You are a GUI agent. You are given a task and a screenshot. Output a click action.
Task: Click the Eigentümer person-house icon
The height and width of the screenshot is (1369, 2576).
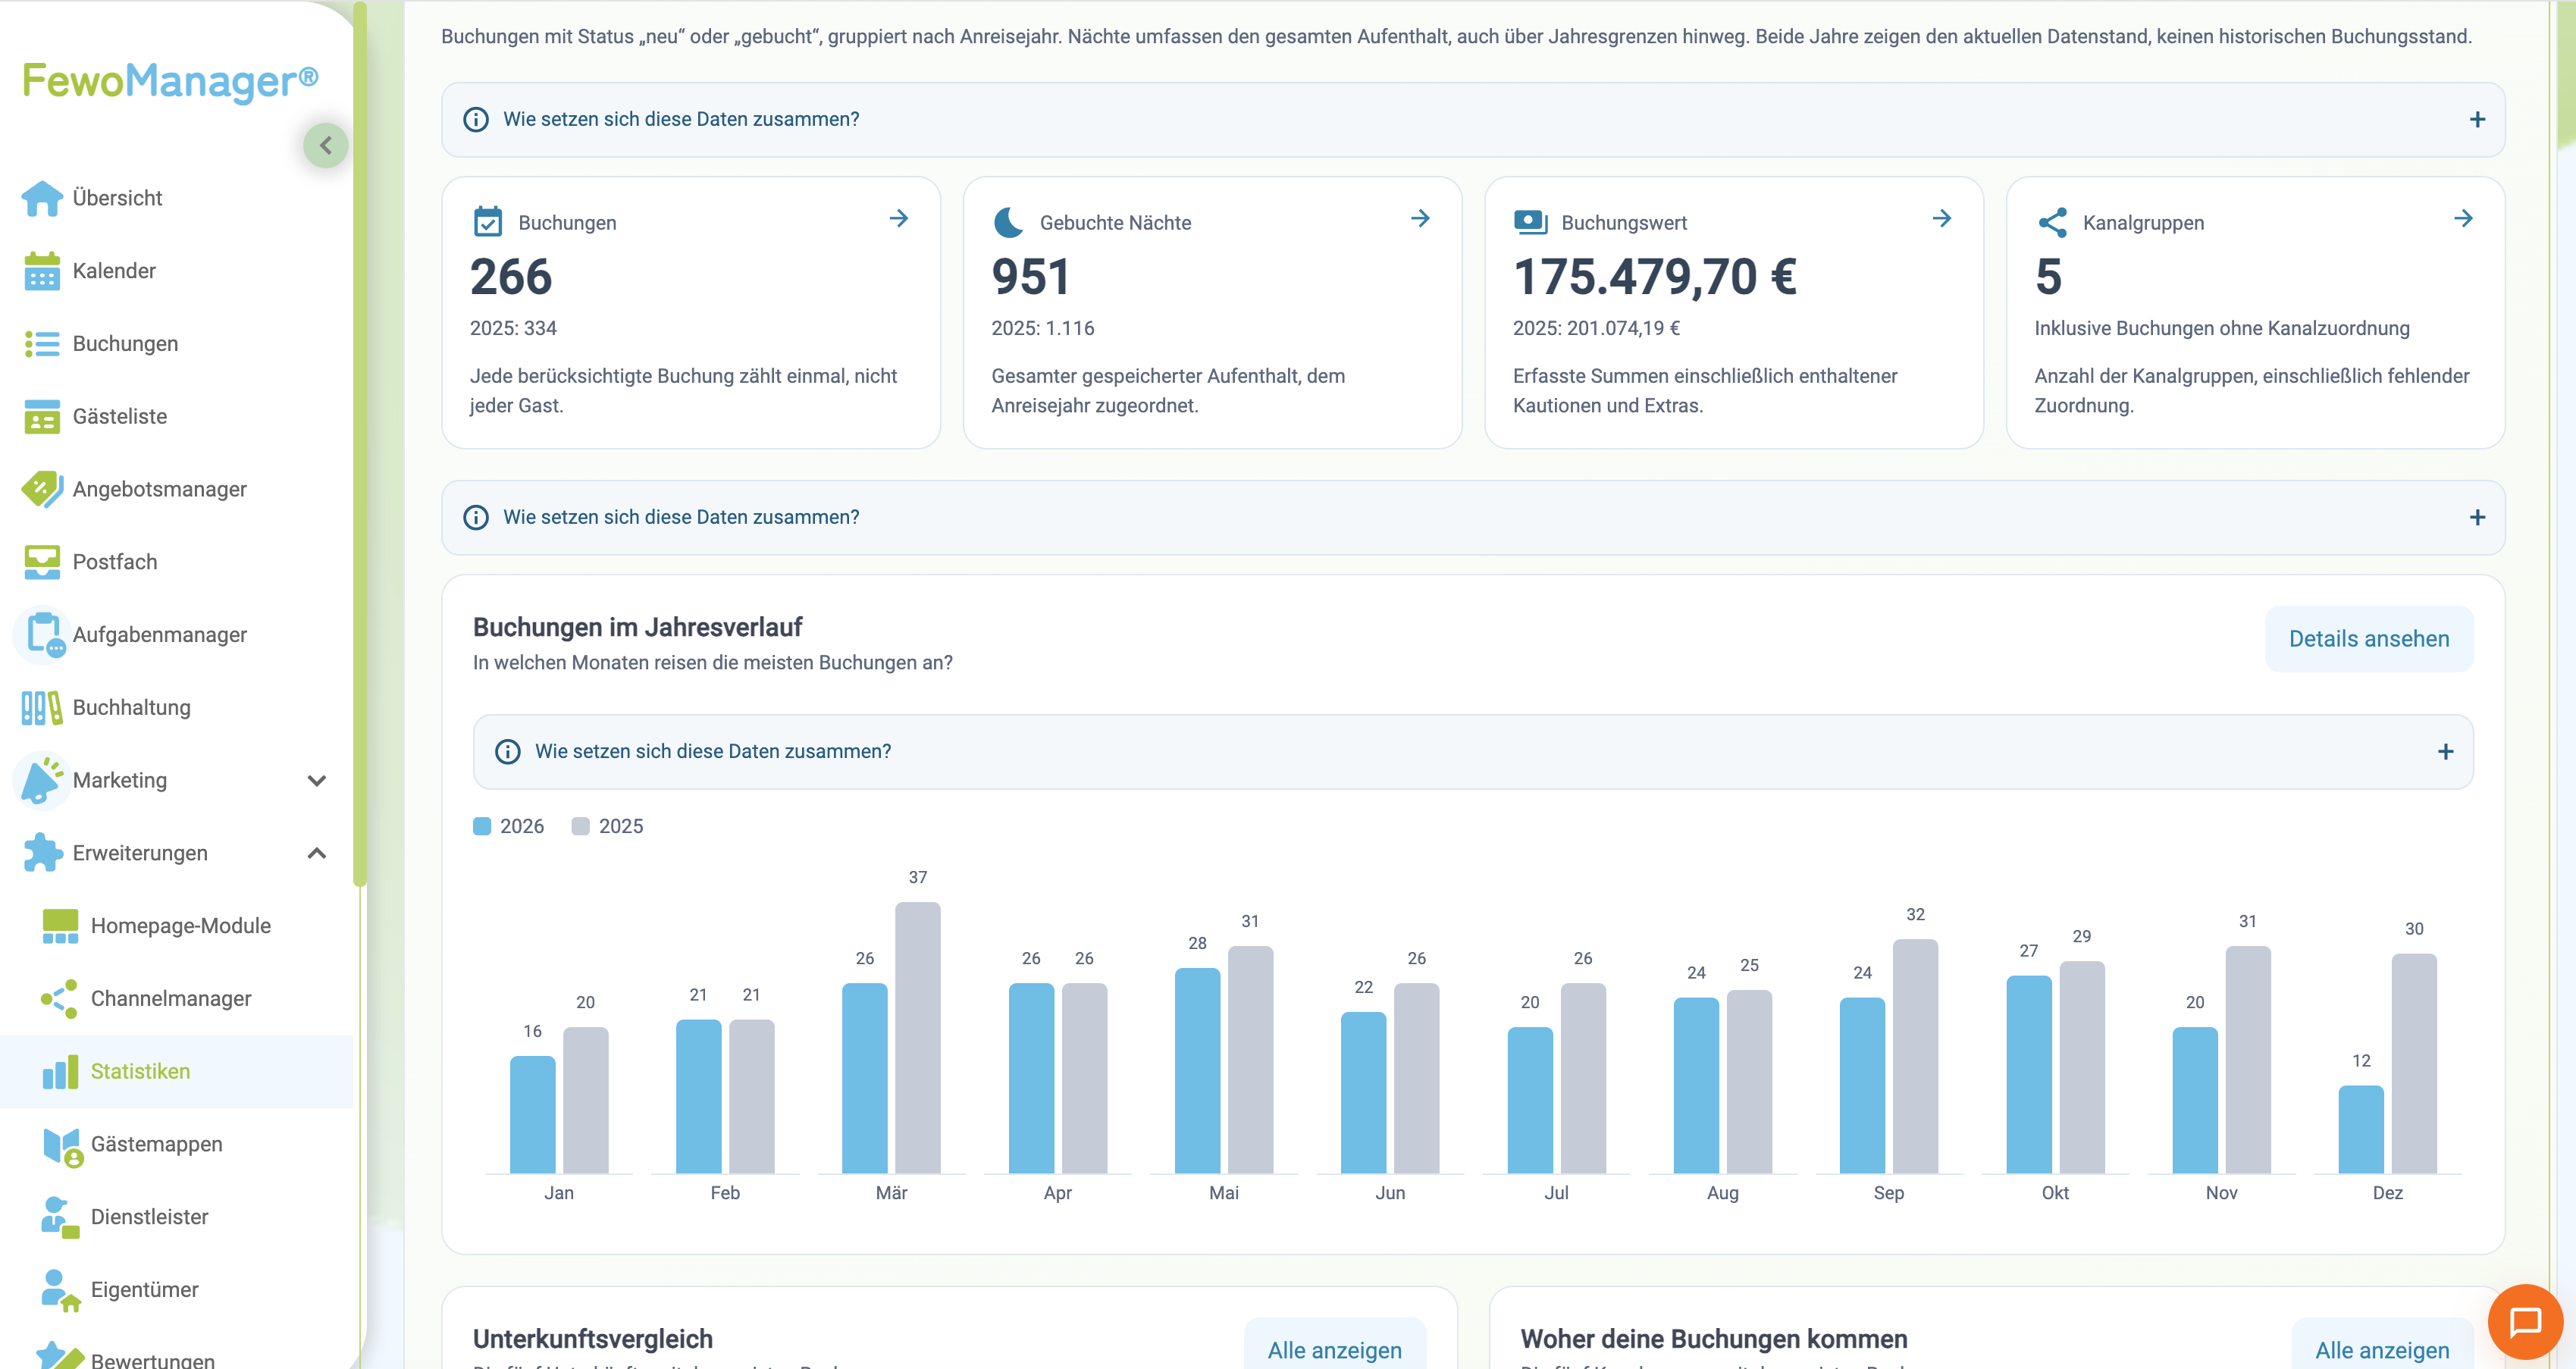[60, 1291]
